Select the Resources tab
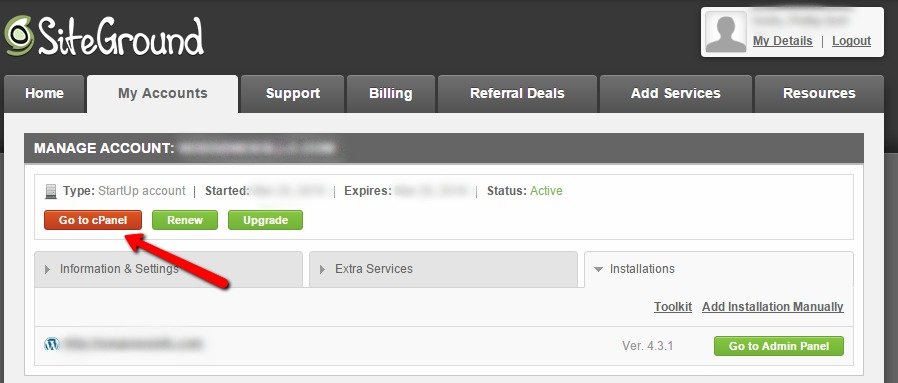 point(819,94)
